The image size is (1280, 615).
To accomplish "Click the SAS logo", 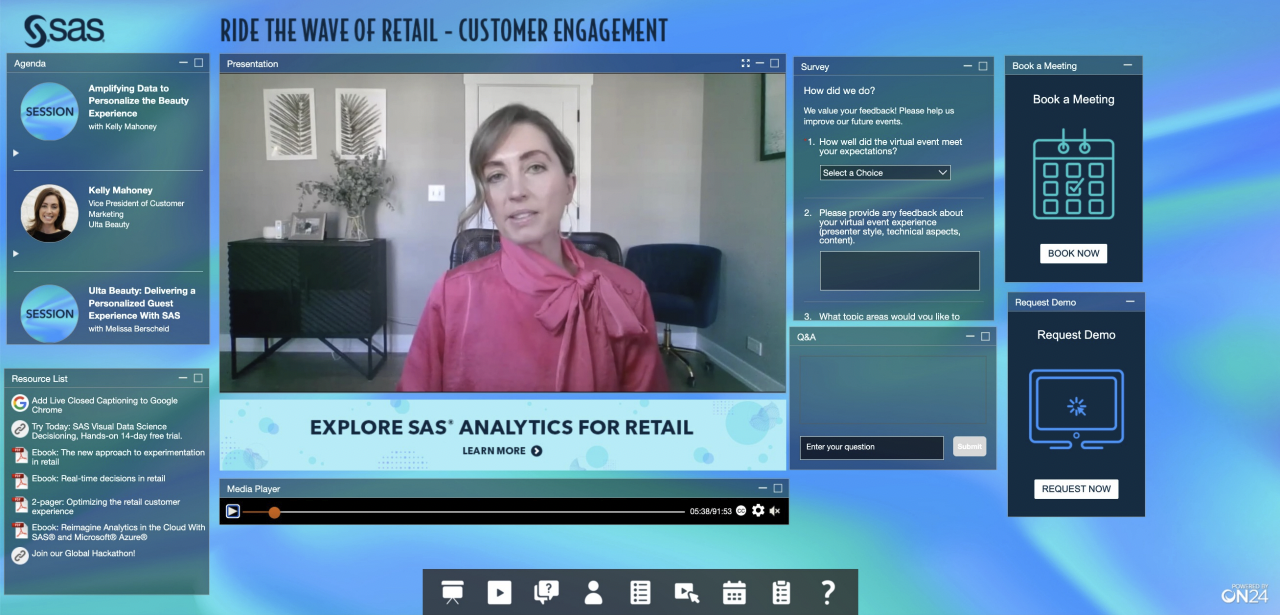I will 65,30.
